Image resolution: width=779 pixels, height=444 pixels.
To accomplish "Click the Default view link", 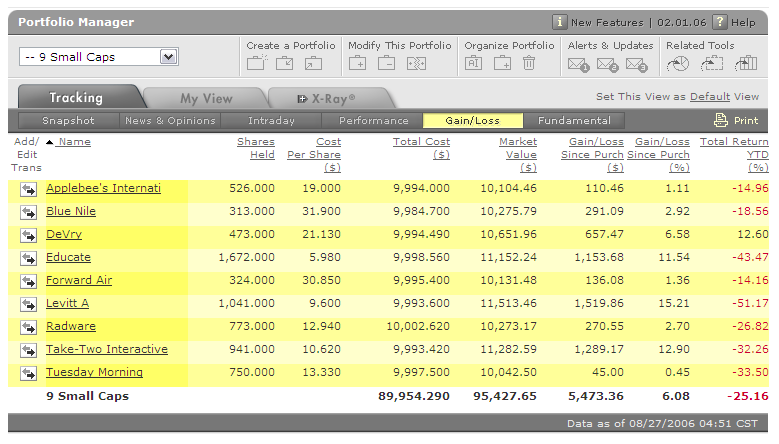I will (x=709, y=97).
